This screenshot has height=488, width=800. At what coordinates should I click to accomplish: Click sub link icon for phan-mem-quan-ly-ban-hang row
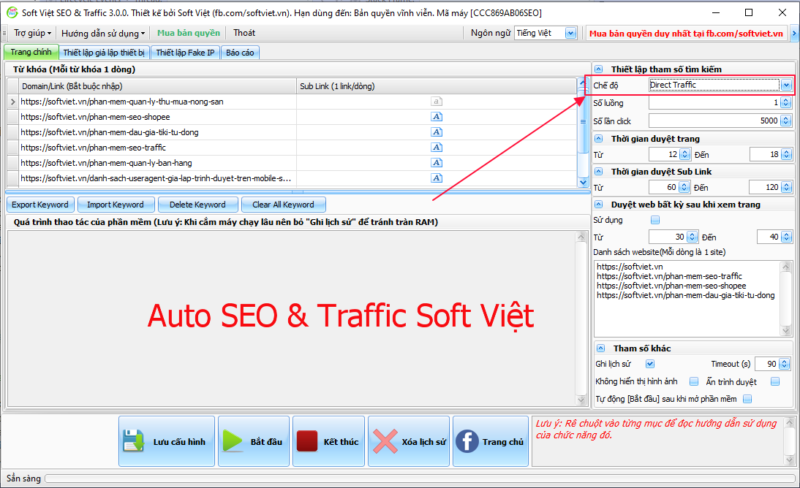point(436,163)
